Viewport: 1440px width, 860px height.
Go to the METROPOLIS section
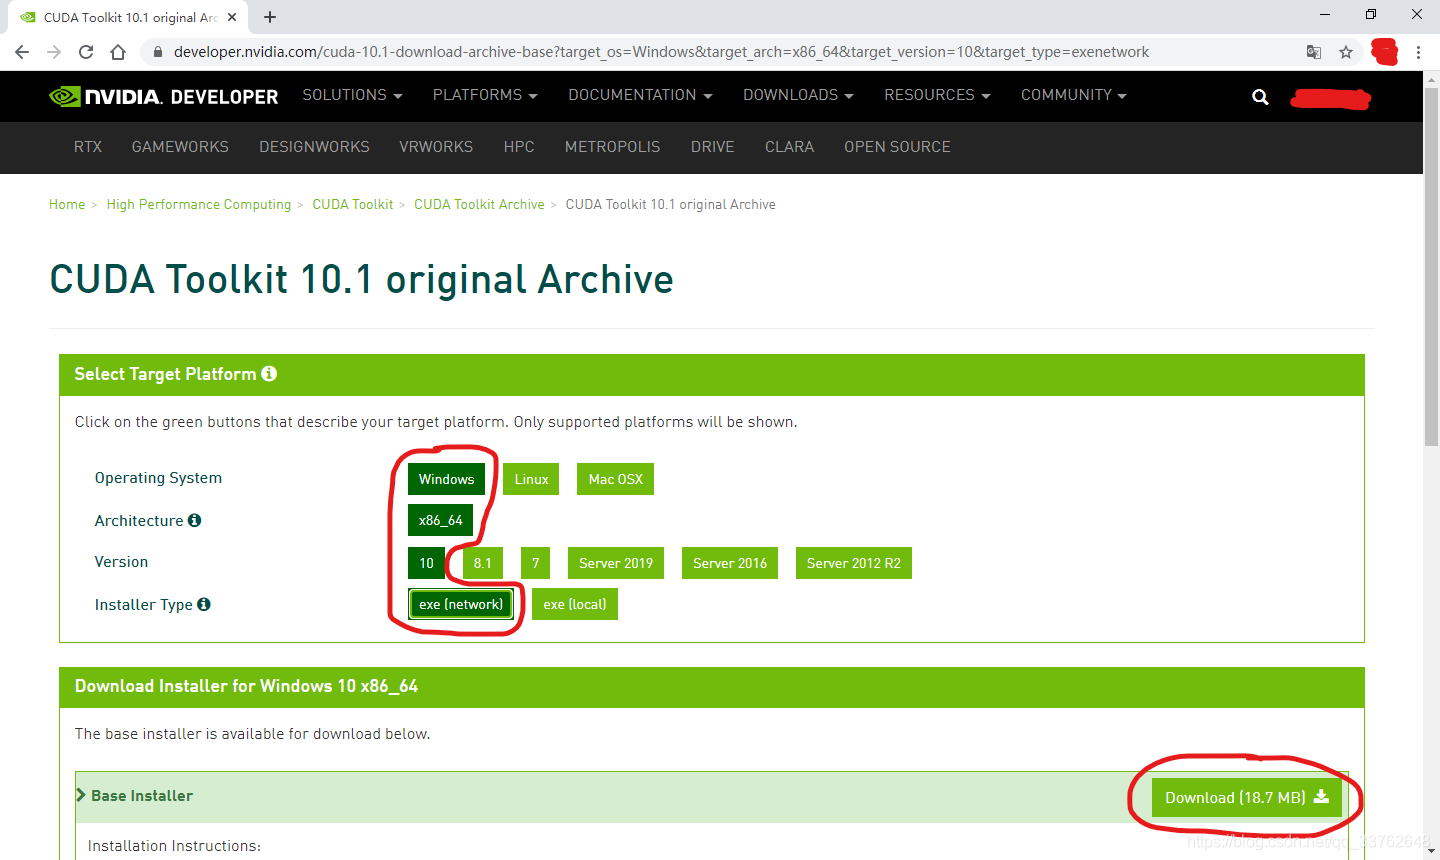[x=612, y=147]
